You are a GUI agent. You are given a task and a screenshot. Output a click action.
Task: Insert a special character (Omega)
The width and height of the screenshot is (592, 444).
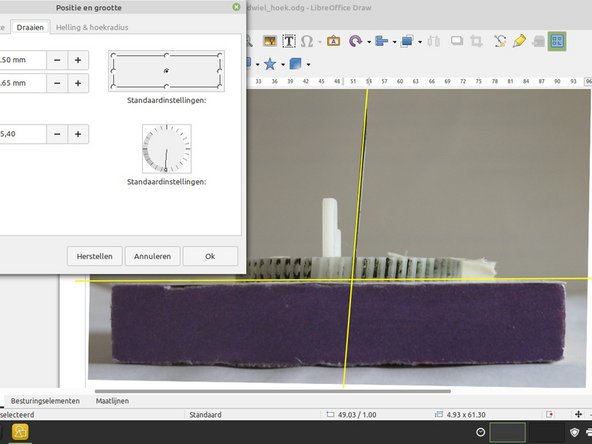point(307,41)
